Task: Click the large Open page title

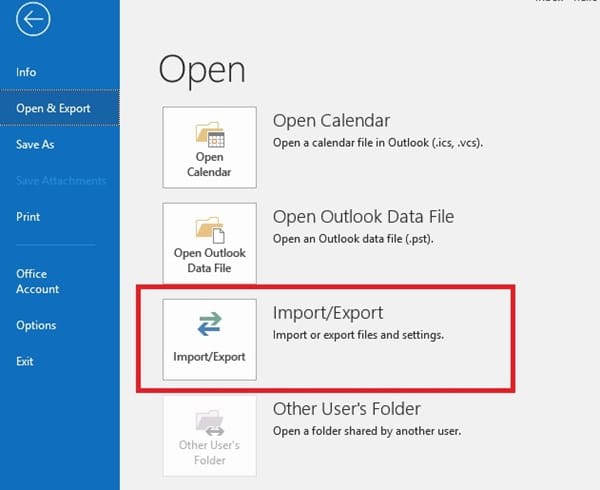Action: click(x=202, y=71)
